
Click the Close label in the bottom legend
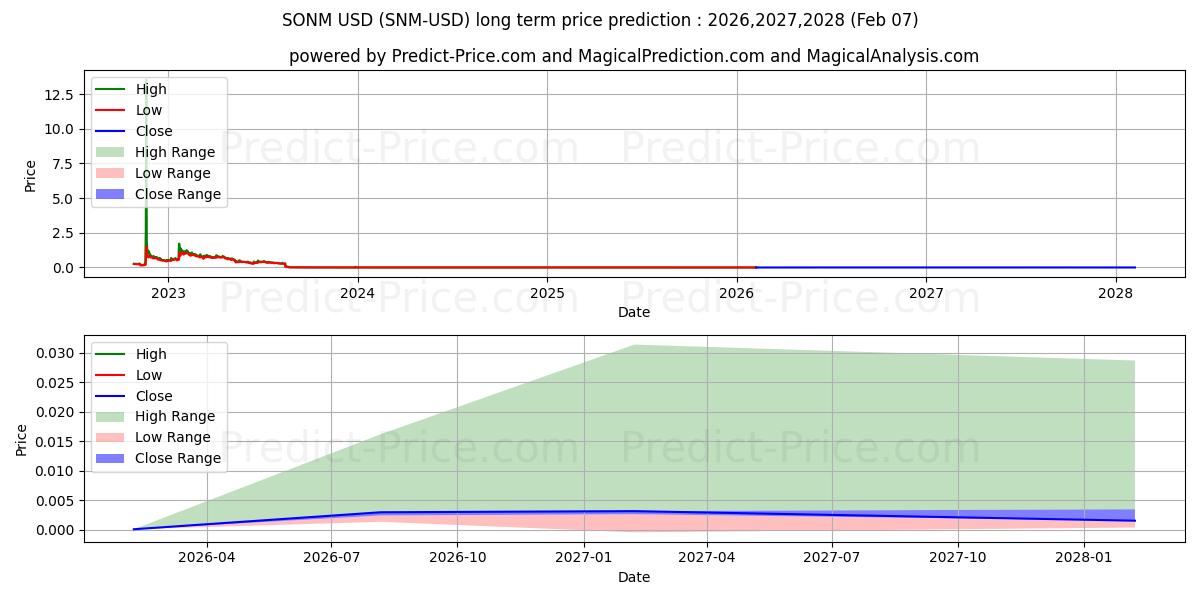(x=154, y=396)
